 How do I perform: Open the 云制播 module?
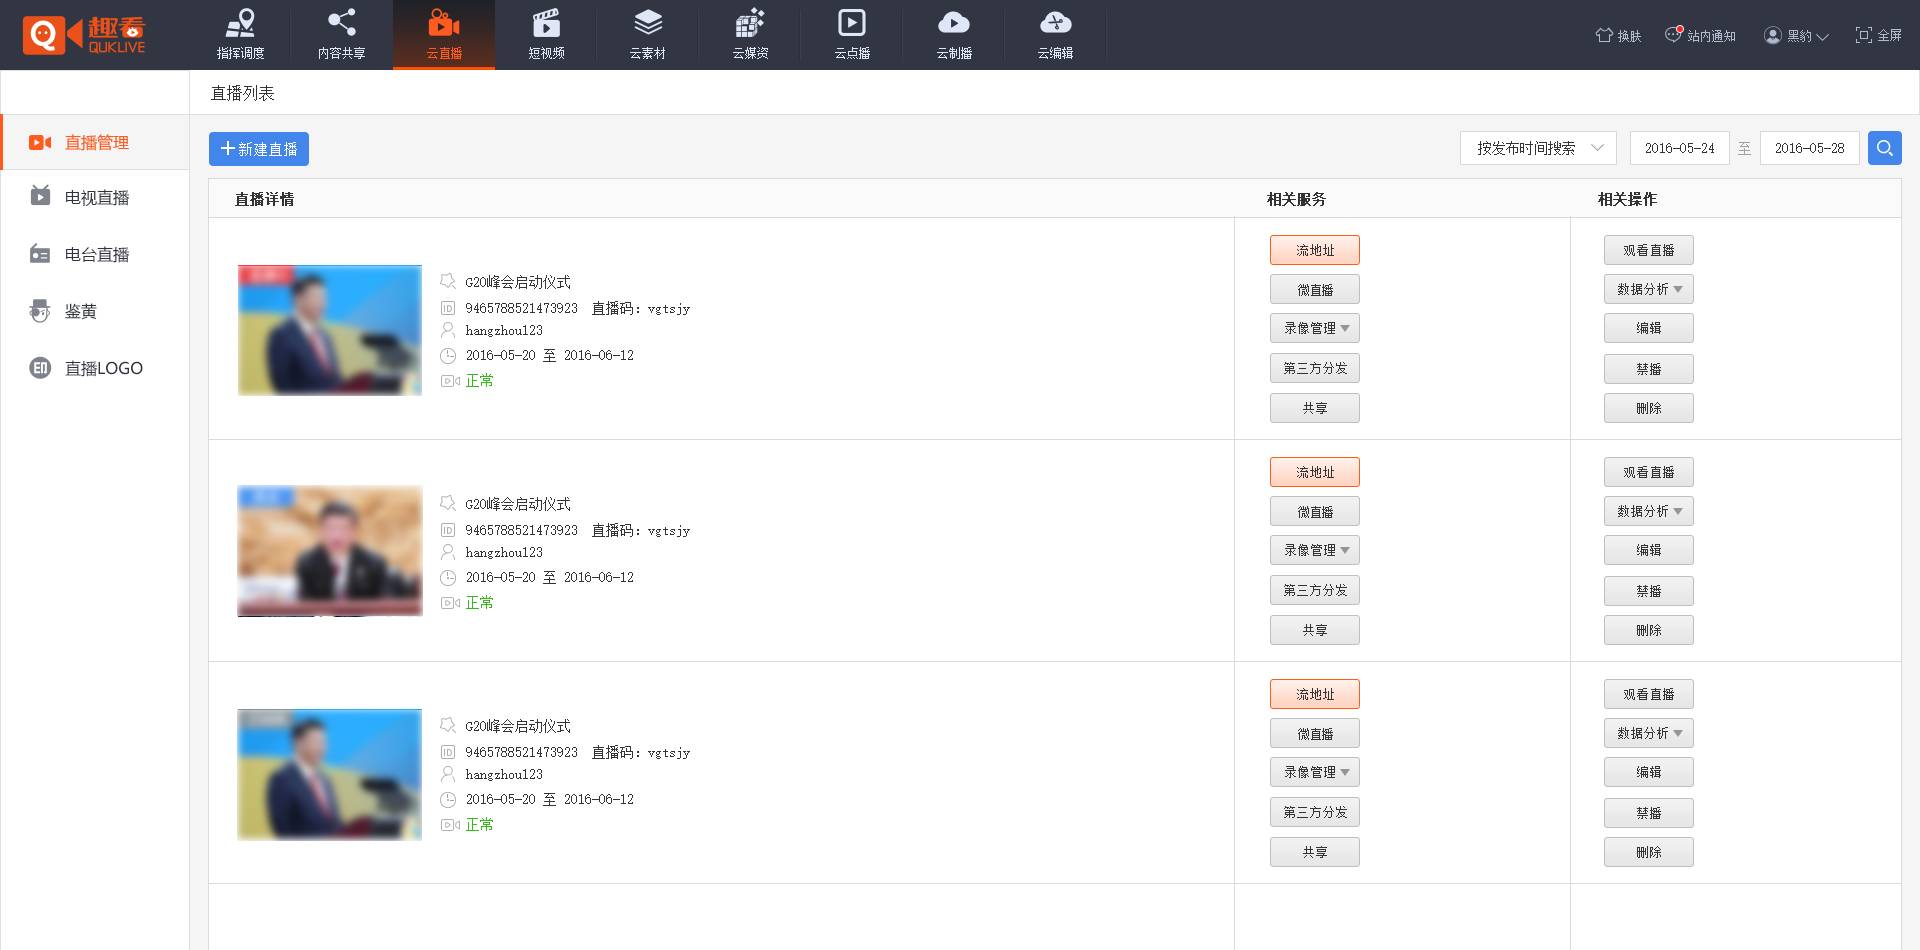954,35
